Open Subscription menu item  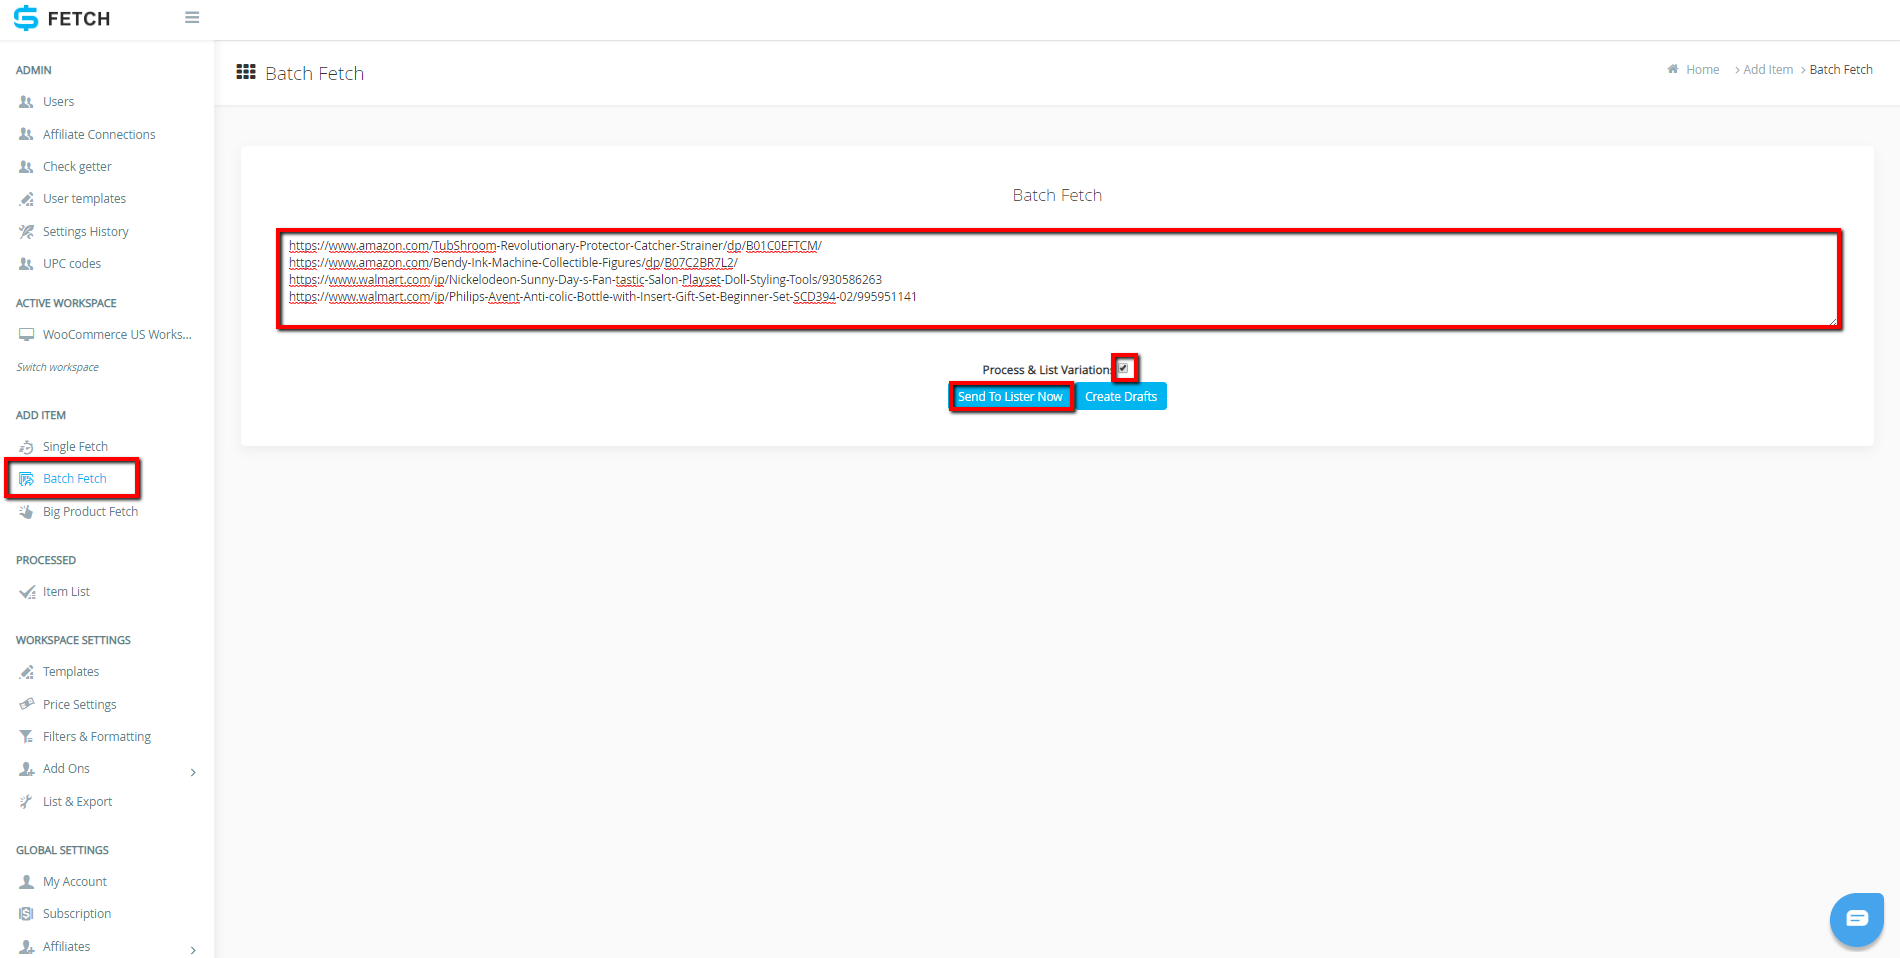(77, 914)
